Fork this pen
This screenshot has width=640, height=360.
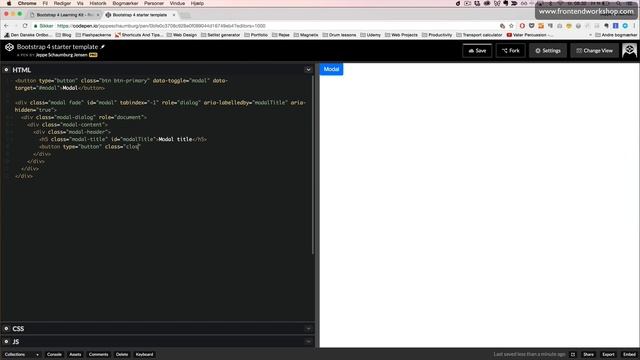click(511, 51)
